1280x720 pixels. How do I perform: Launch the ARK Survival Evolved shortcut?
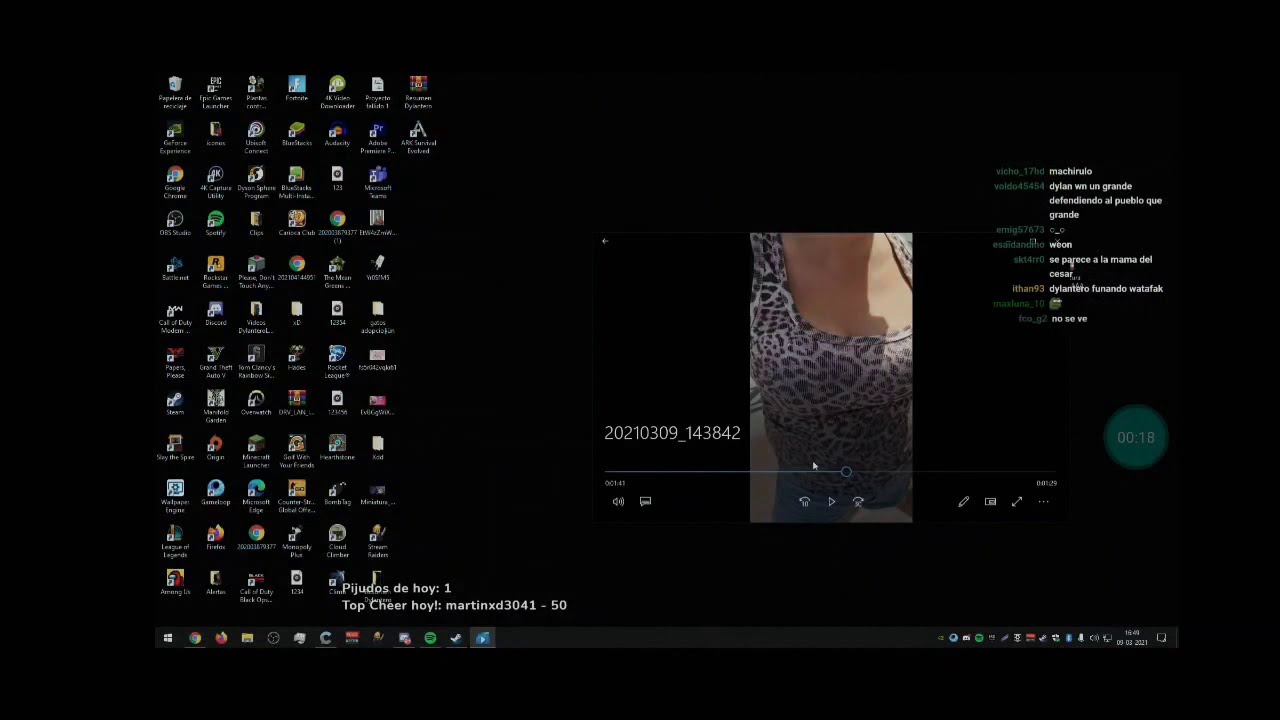coord(418,137)
